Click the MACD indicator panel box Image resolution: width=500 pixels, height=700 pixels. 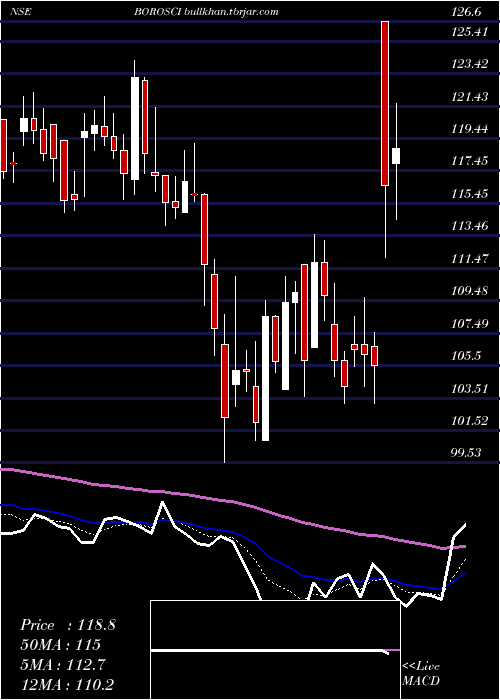coord(275,650)
